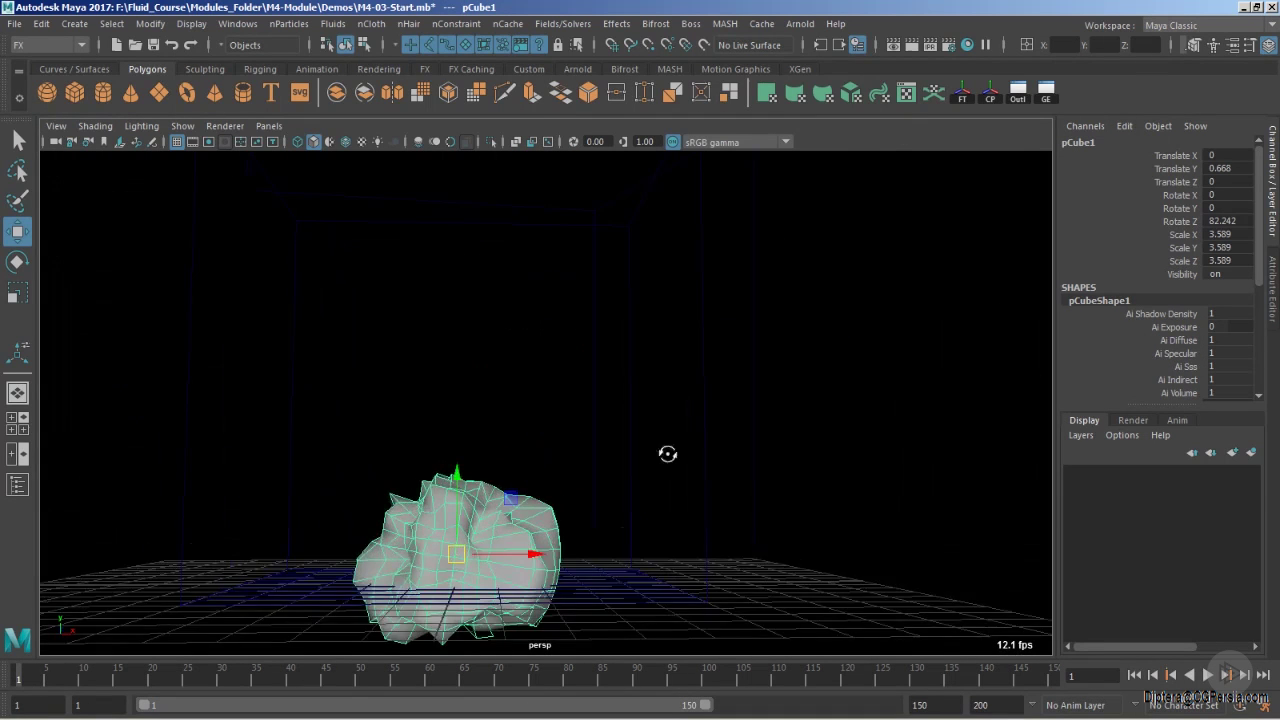Create a polygon torus from the shelf
Viewport: 1280px width, 720px height.
[187, 93]
